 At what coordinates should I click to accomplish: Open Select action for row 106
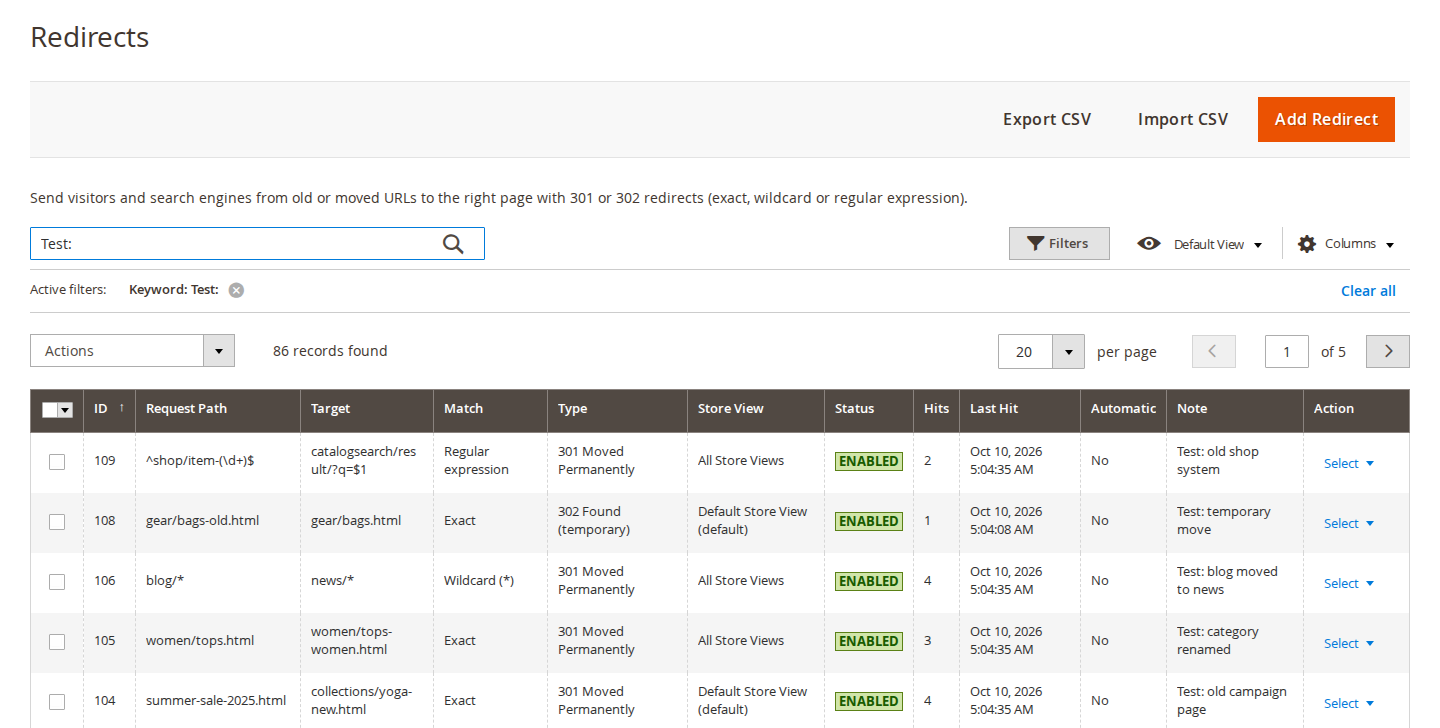pyautogui.click(x=1348, y=583)
